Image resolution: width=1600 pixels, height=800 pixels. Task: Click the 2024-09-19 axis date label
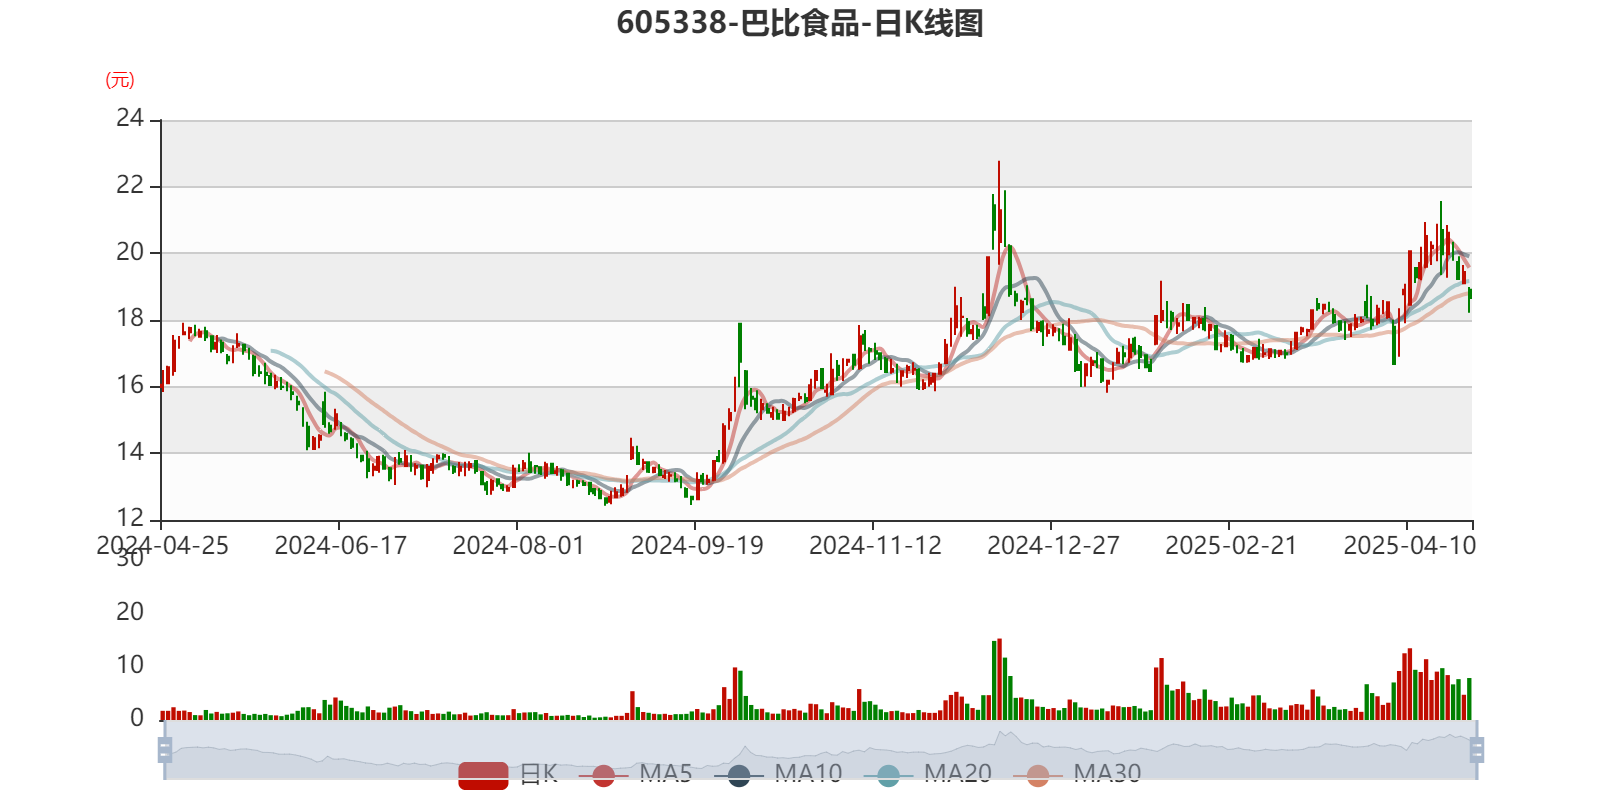tap(697, 546)
